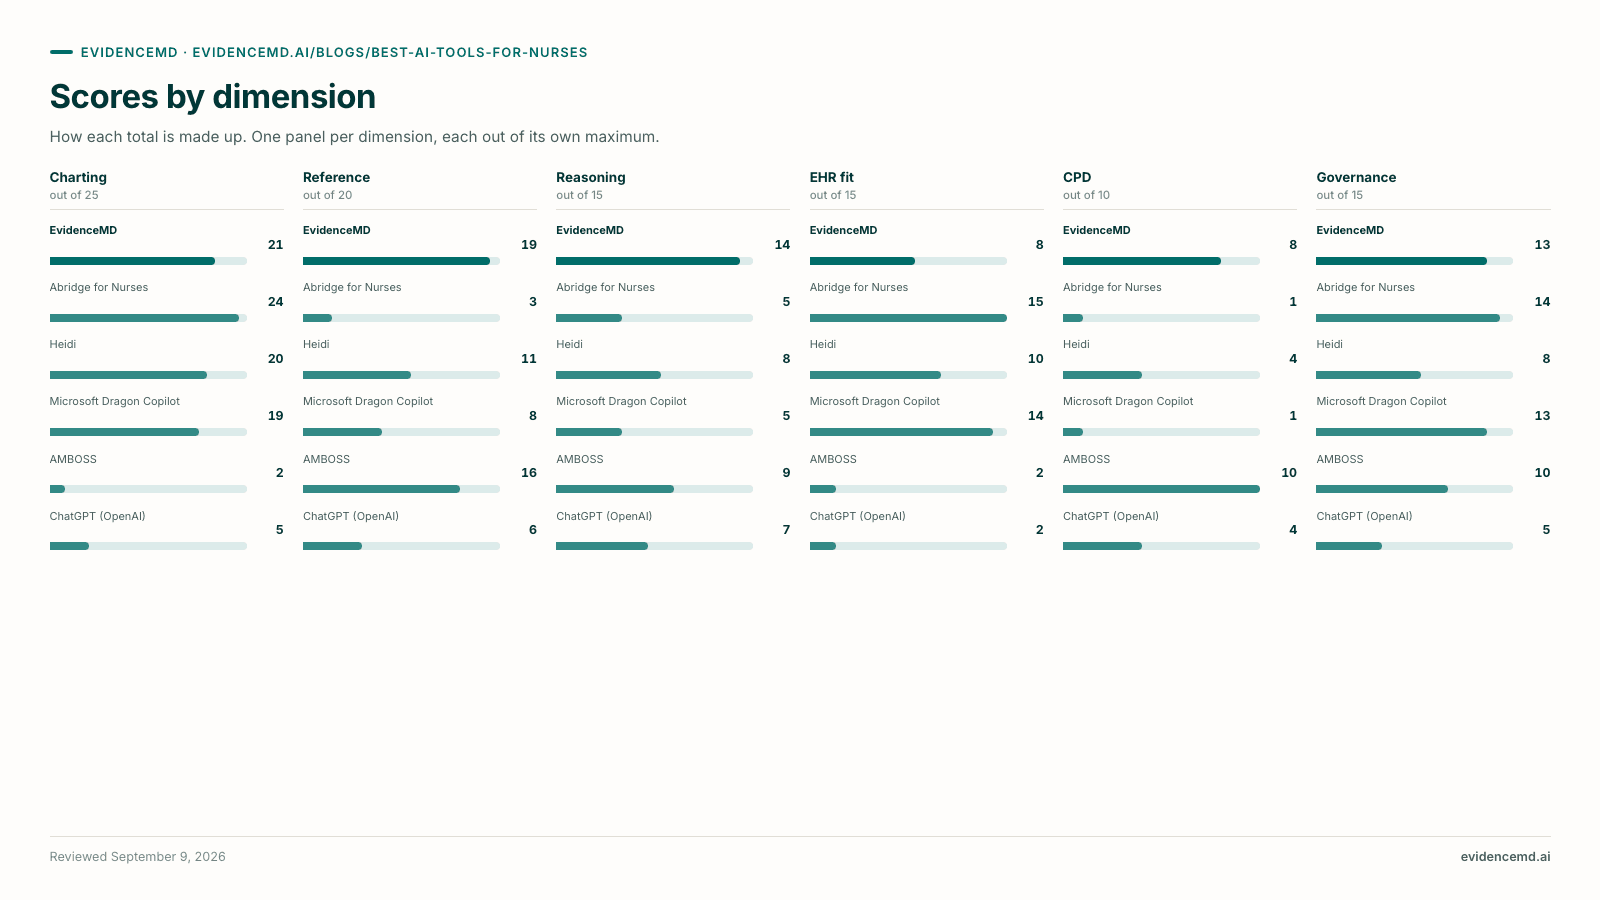Click Abridge for Nurses label under Governance
This screenshot has width=1600, height=900.
(1366, 287)
